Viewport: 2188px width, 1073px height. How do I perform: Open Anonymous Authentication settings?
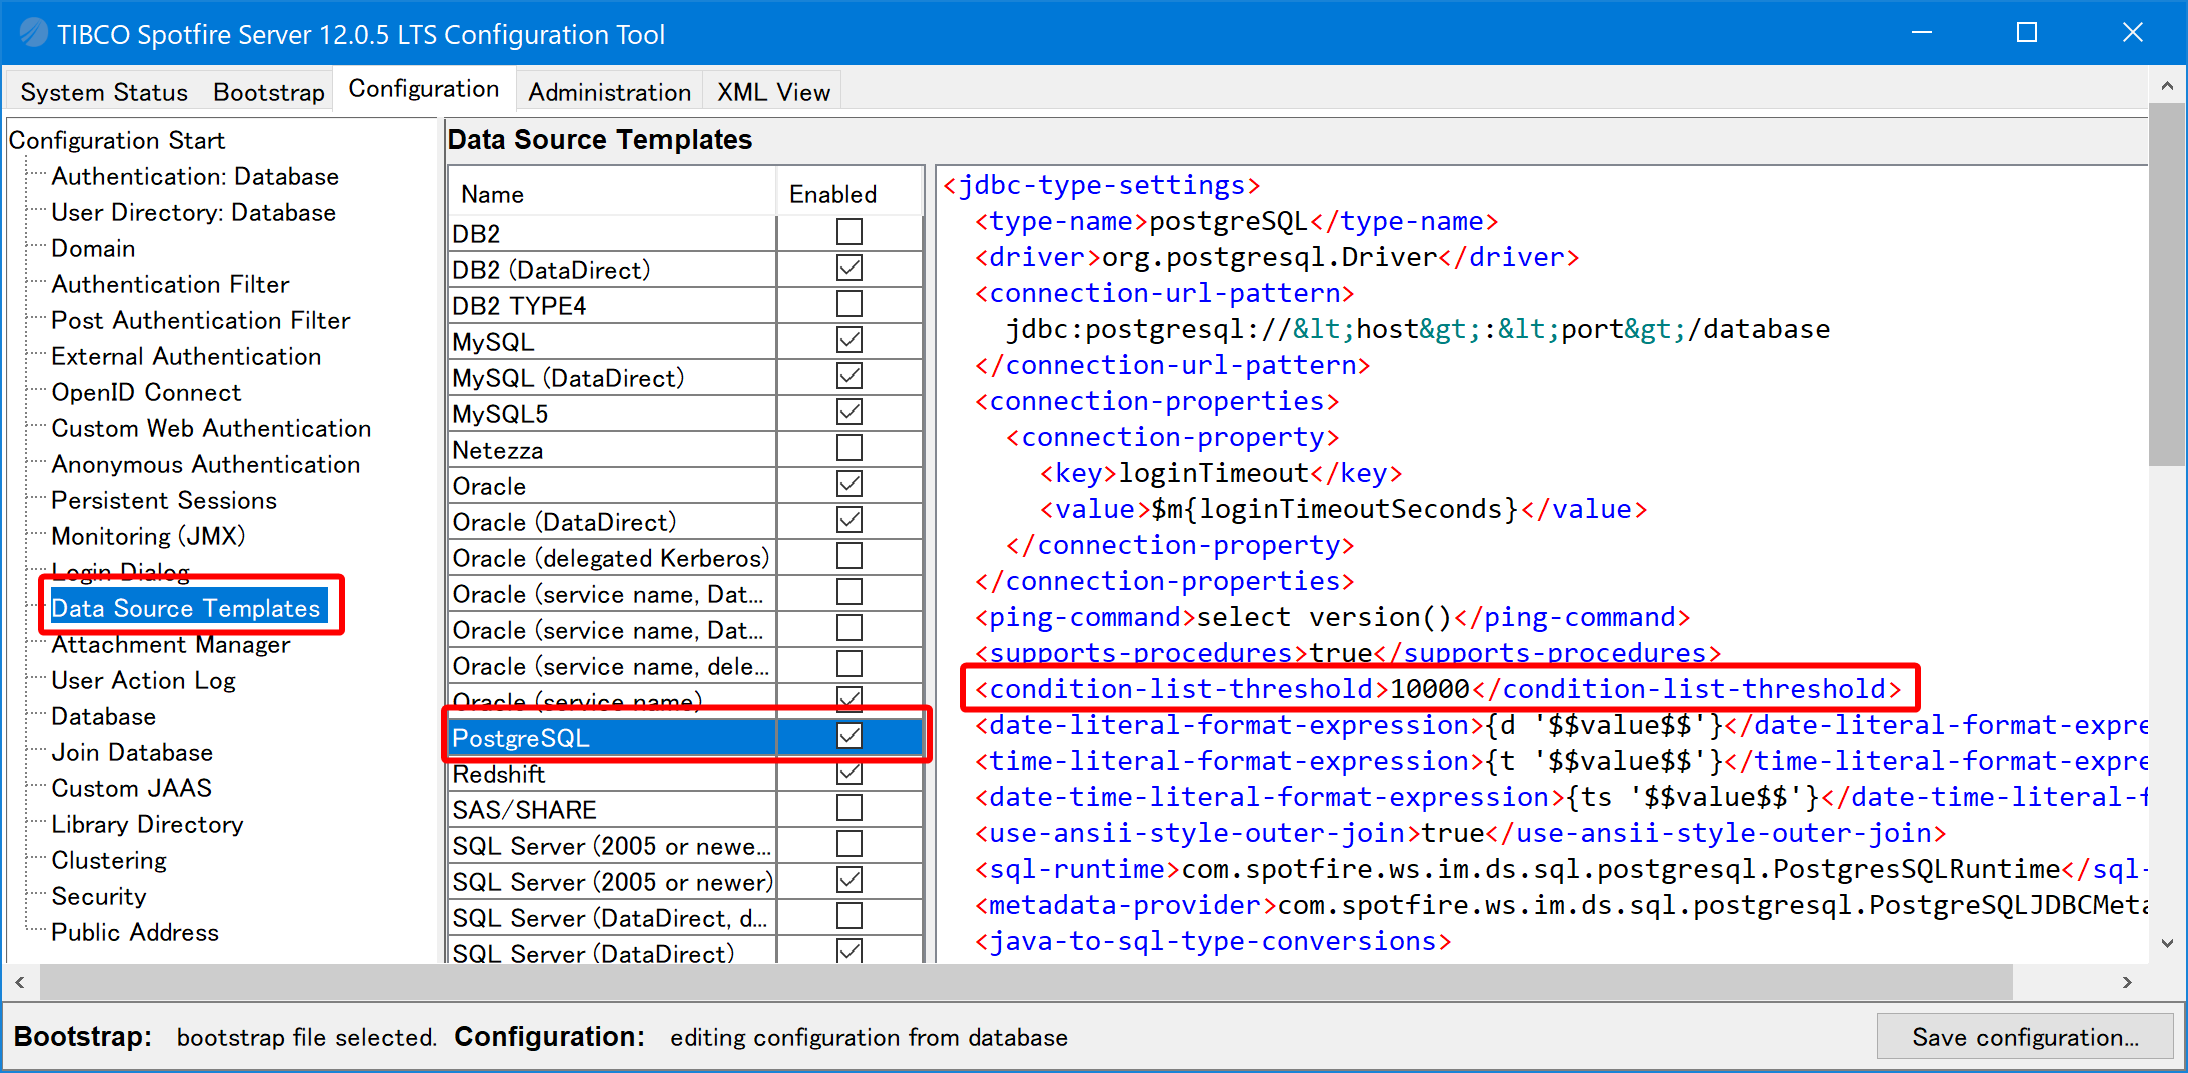point(206,464)
